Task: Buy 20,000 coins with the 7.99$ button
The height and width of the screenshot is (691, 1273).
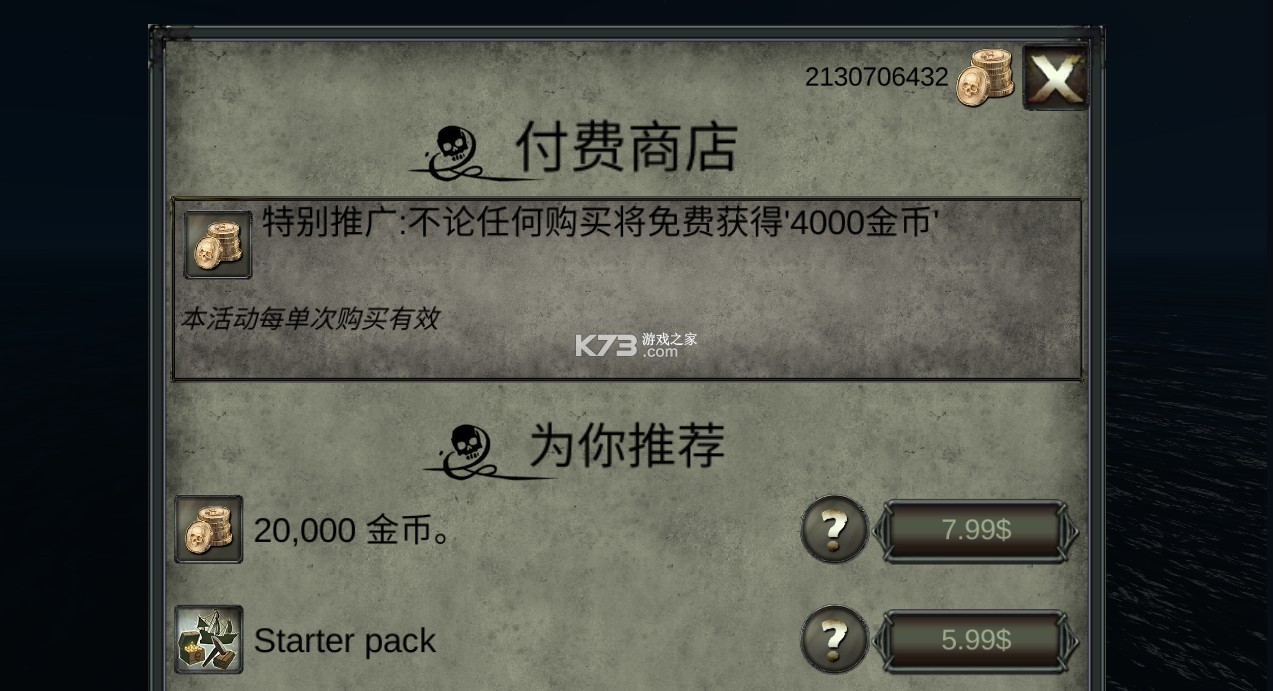Action: pos(976,530)
